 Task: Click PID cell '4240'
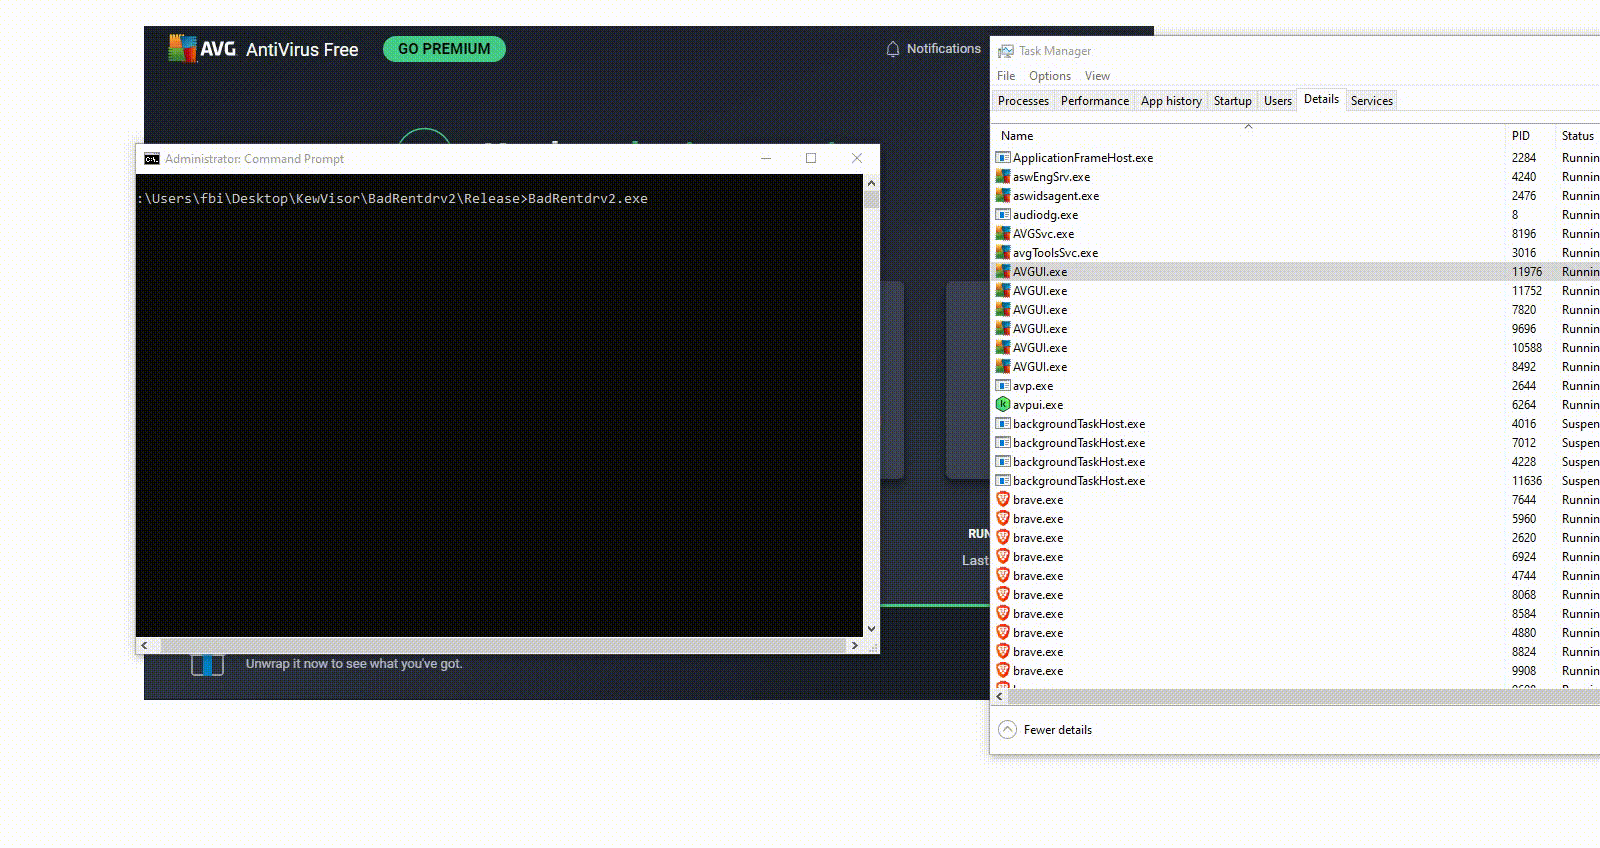(x=1524, y=177)
